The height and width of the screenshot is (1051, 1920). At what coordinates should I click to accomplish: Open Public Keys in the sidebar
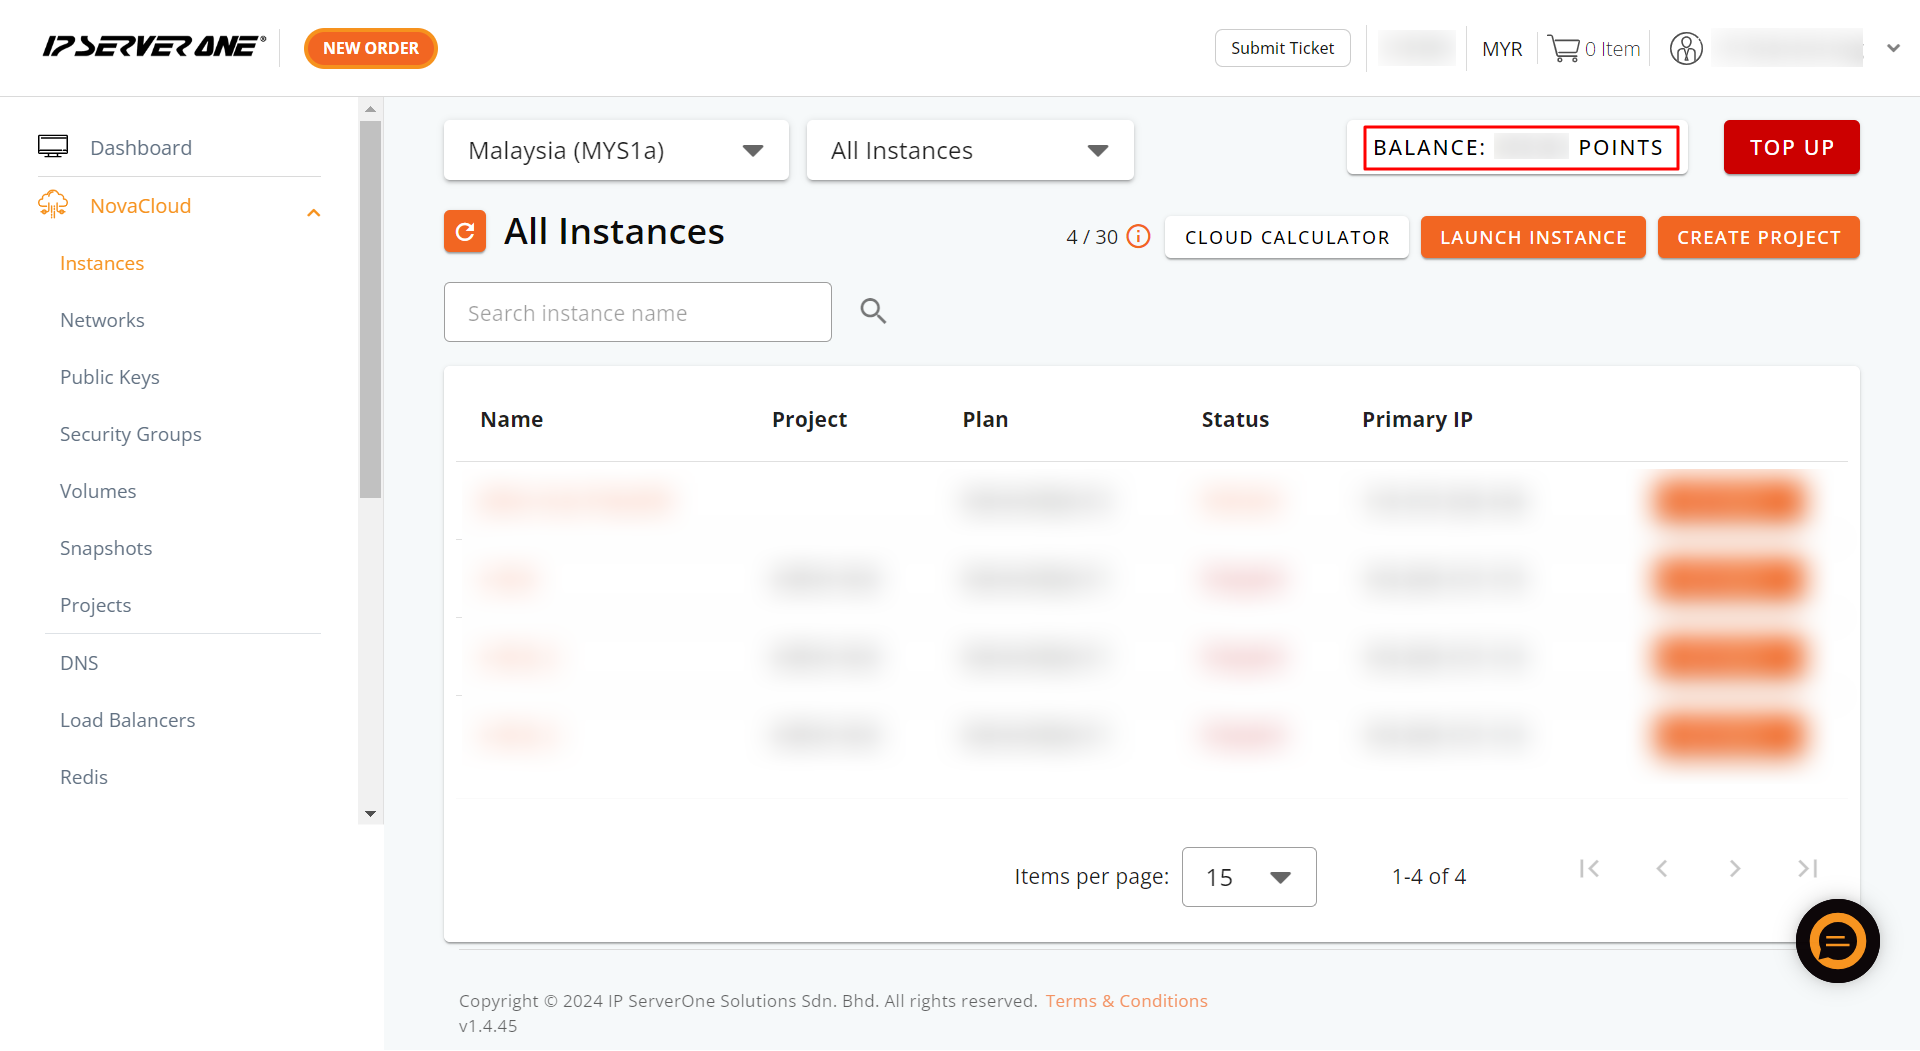point(110,377)
